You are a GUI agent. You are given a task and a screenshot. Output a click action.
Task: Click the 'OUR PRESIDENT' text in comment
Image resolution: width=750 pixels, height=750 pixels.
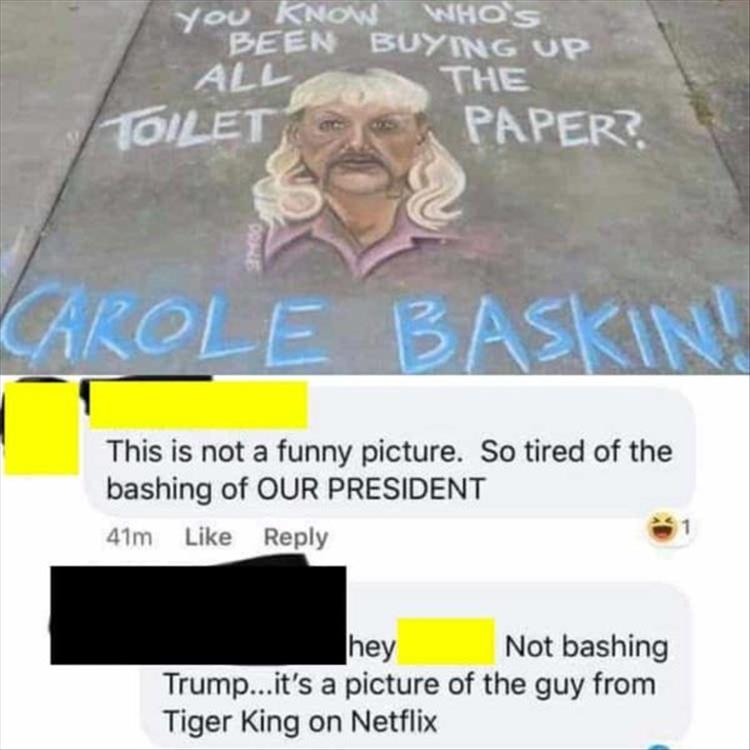pyautogui.click(x=371, y=489)
